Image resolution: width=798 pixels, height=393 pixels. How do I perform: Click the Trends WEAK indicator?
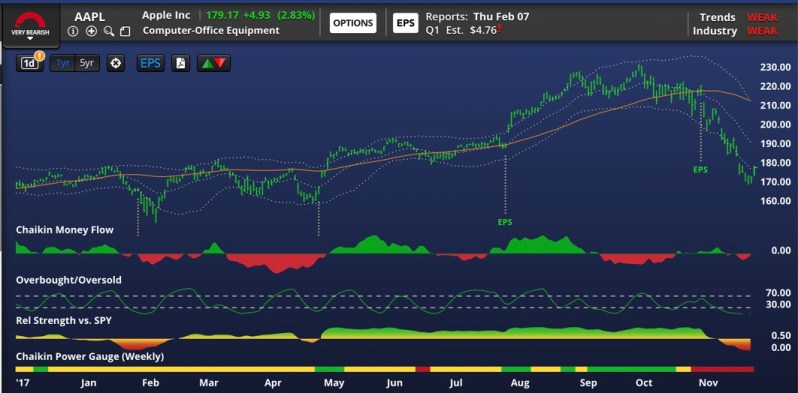pyautogui.click(x=738, y=17)
